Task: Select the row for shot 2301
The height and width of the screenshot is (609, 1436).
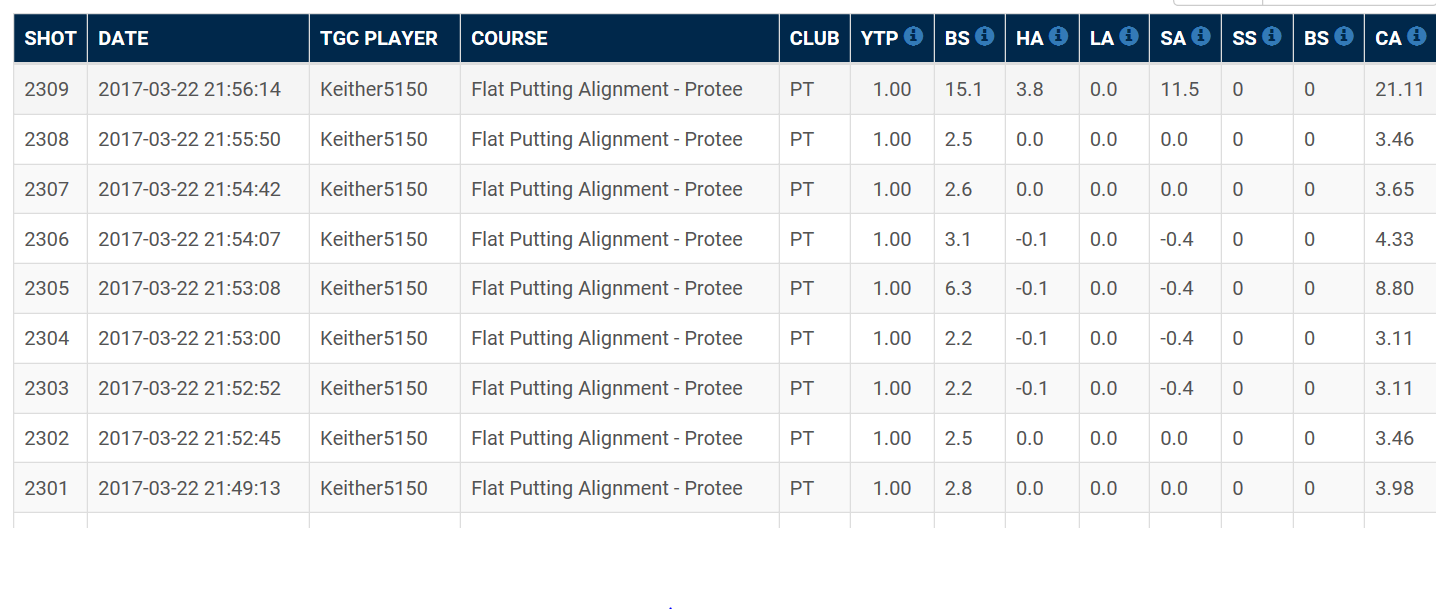Action: coord(47,488)
